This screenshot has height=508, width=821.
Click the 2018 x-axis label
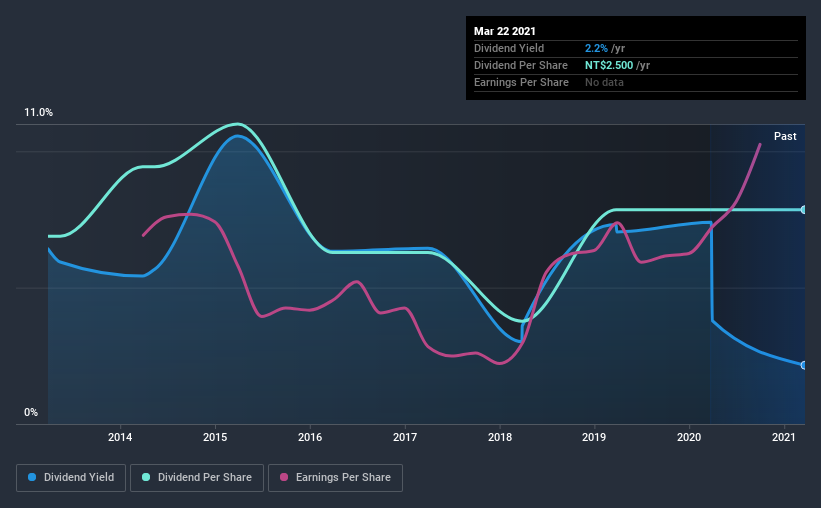coord(500,437)
